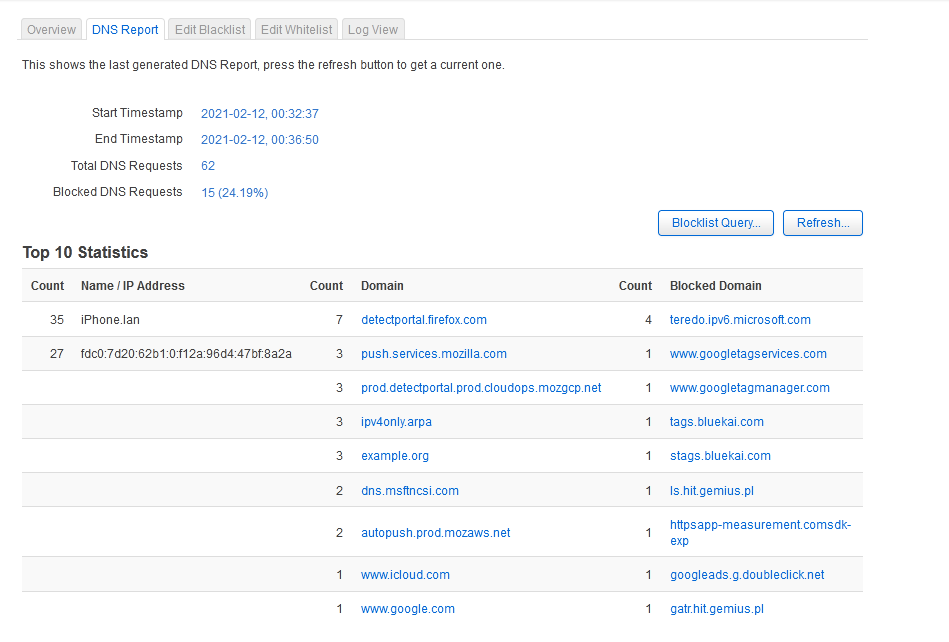Open the example.org domain link
This screenshot has height=642, width=949.
pyautogui.click(x=395, y=455)
